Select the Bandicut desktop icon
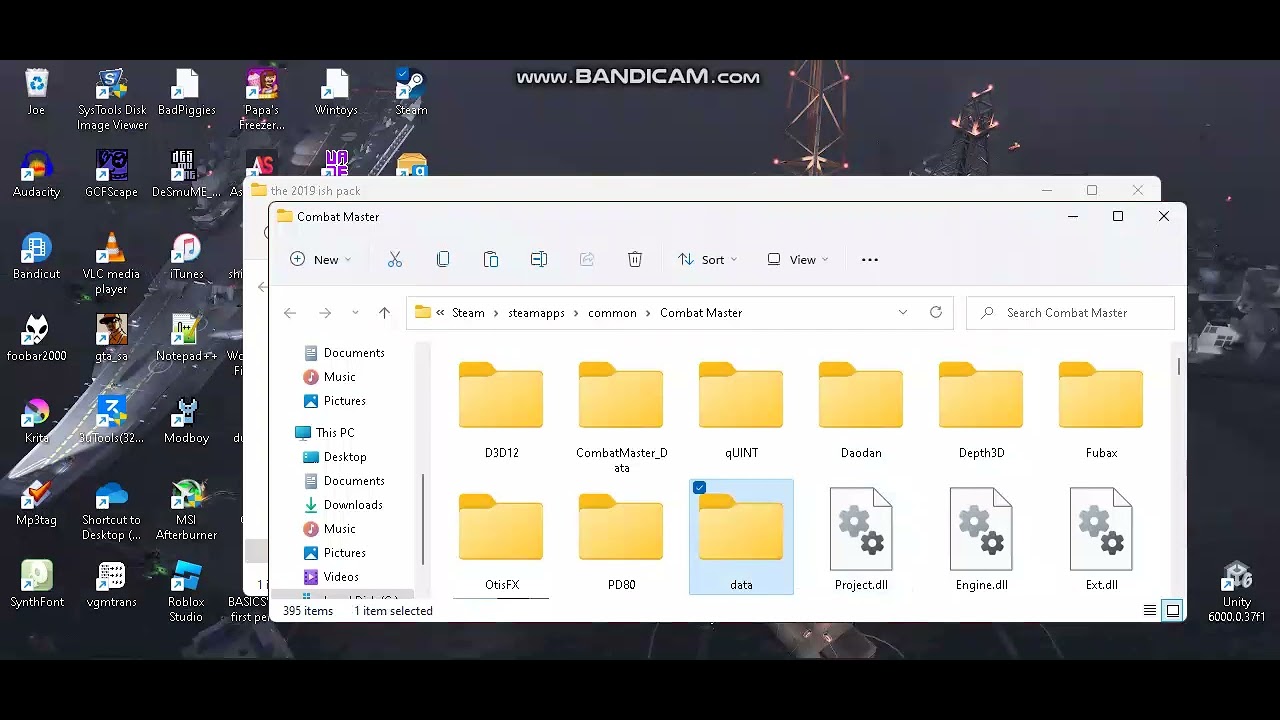 point(36,256)
